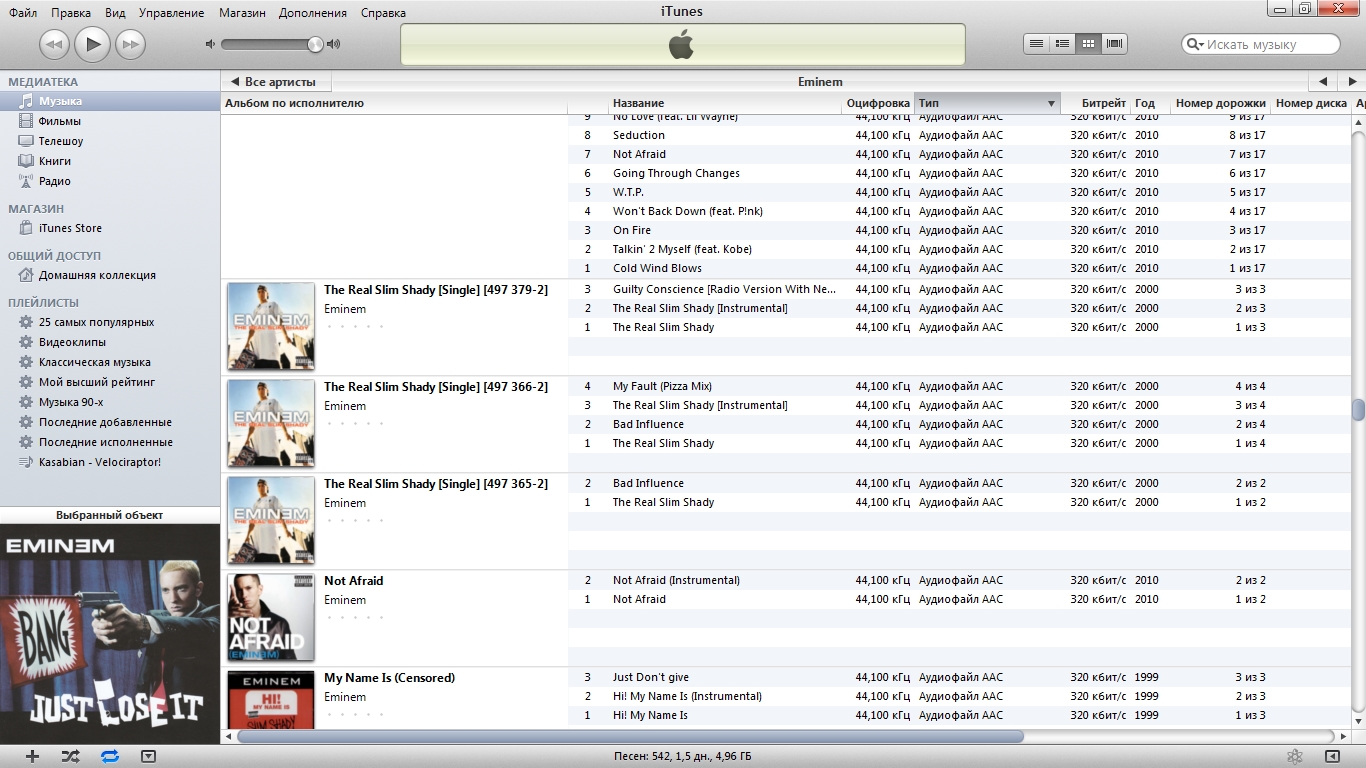This screenshot has width=1366, height=768.
Task: Sort by the Номер дорожки column header
Action: pos(1220,103)
